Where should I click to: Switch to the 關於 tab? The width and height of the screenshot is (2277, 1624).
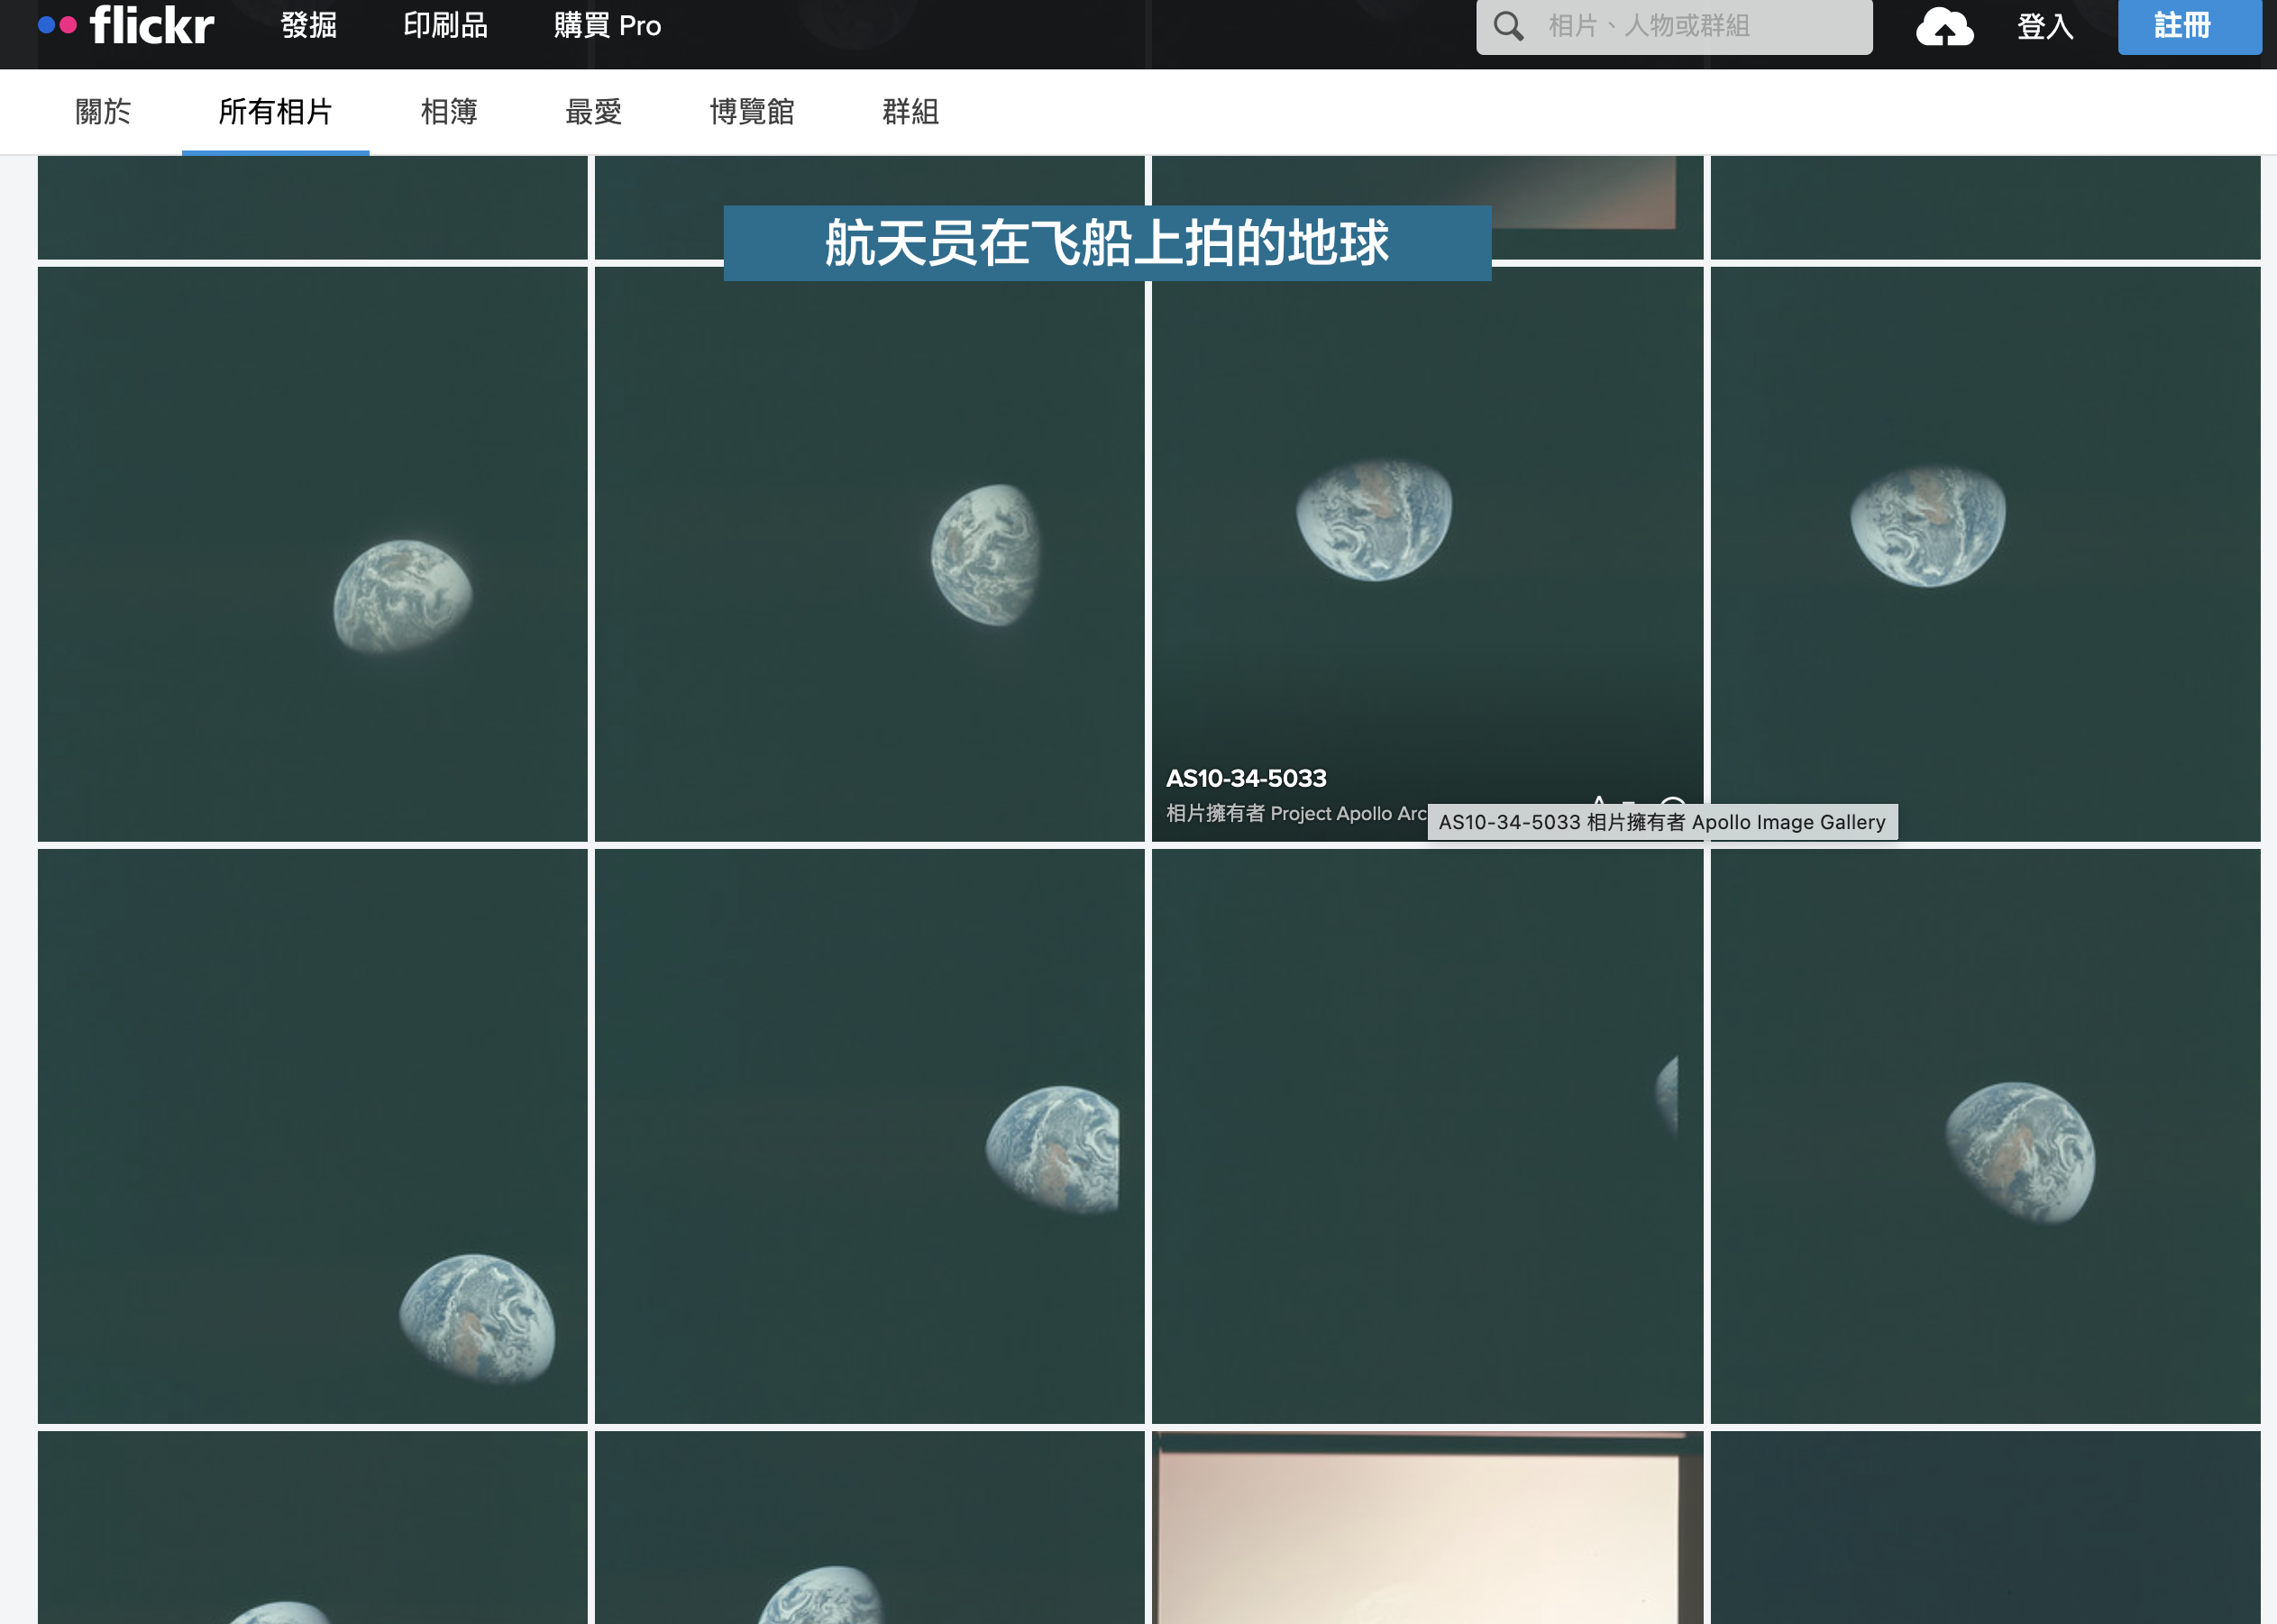coord(103,112)
